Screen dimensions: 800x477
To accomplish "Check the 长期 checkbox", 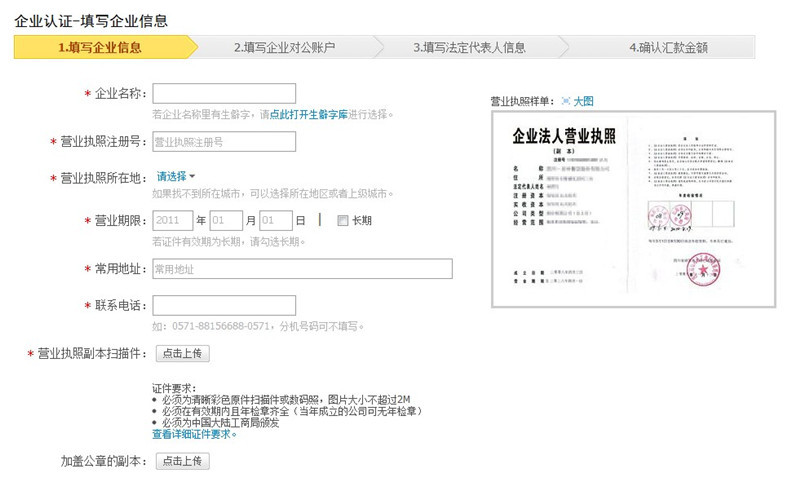I will point(342,220).
